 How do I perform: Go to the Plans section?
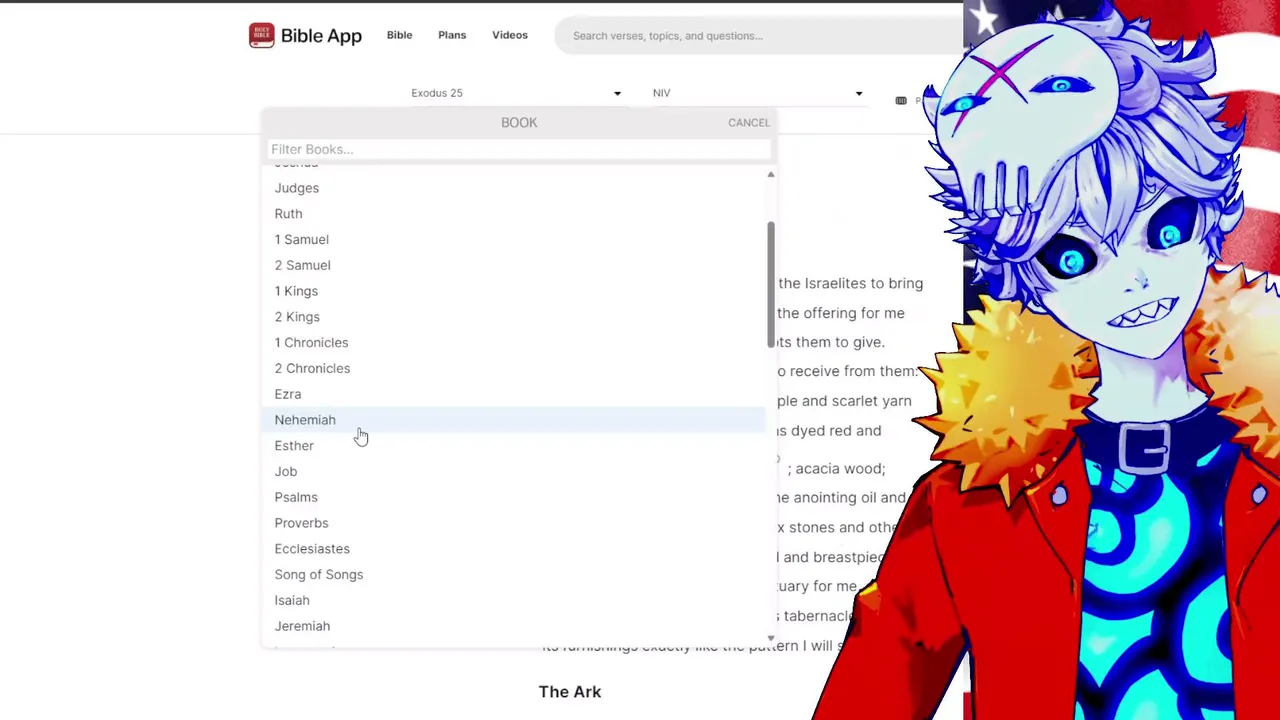452,35
